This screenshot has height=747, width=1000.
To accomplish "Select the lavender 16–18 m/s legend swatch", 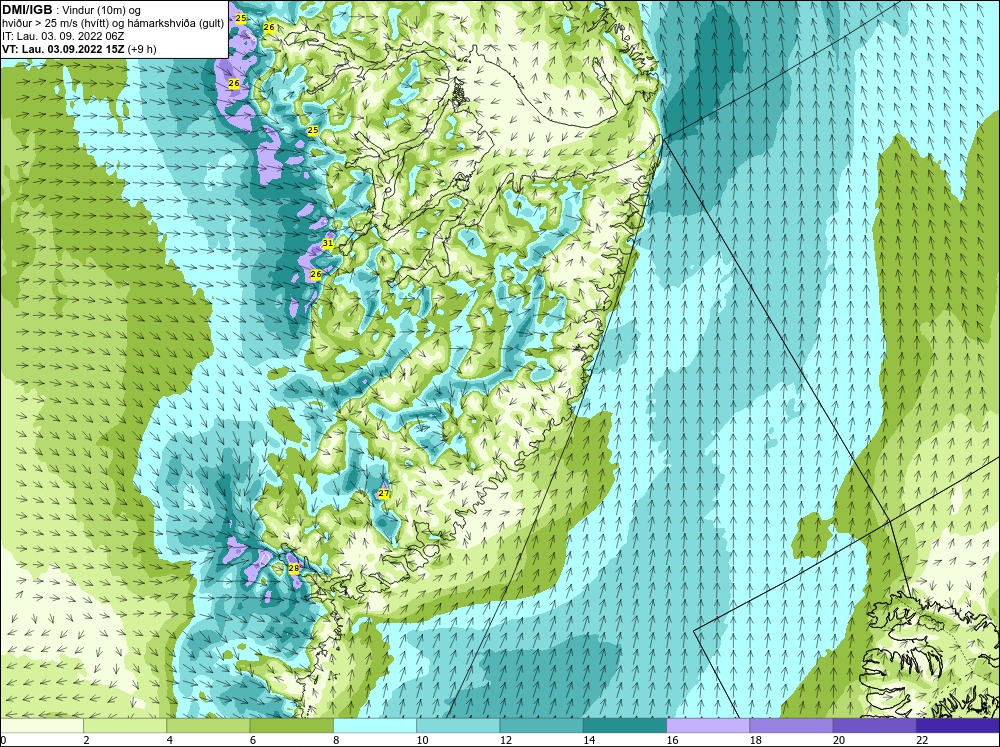I will 708,726.
